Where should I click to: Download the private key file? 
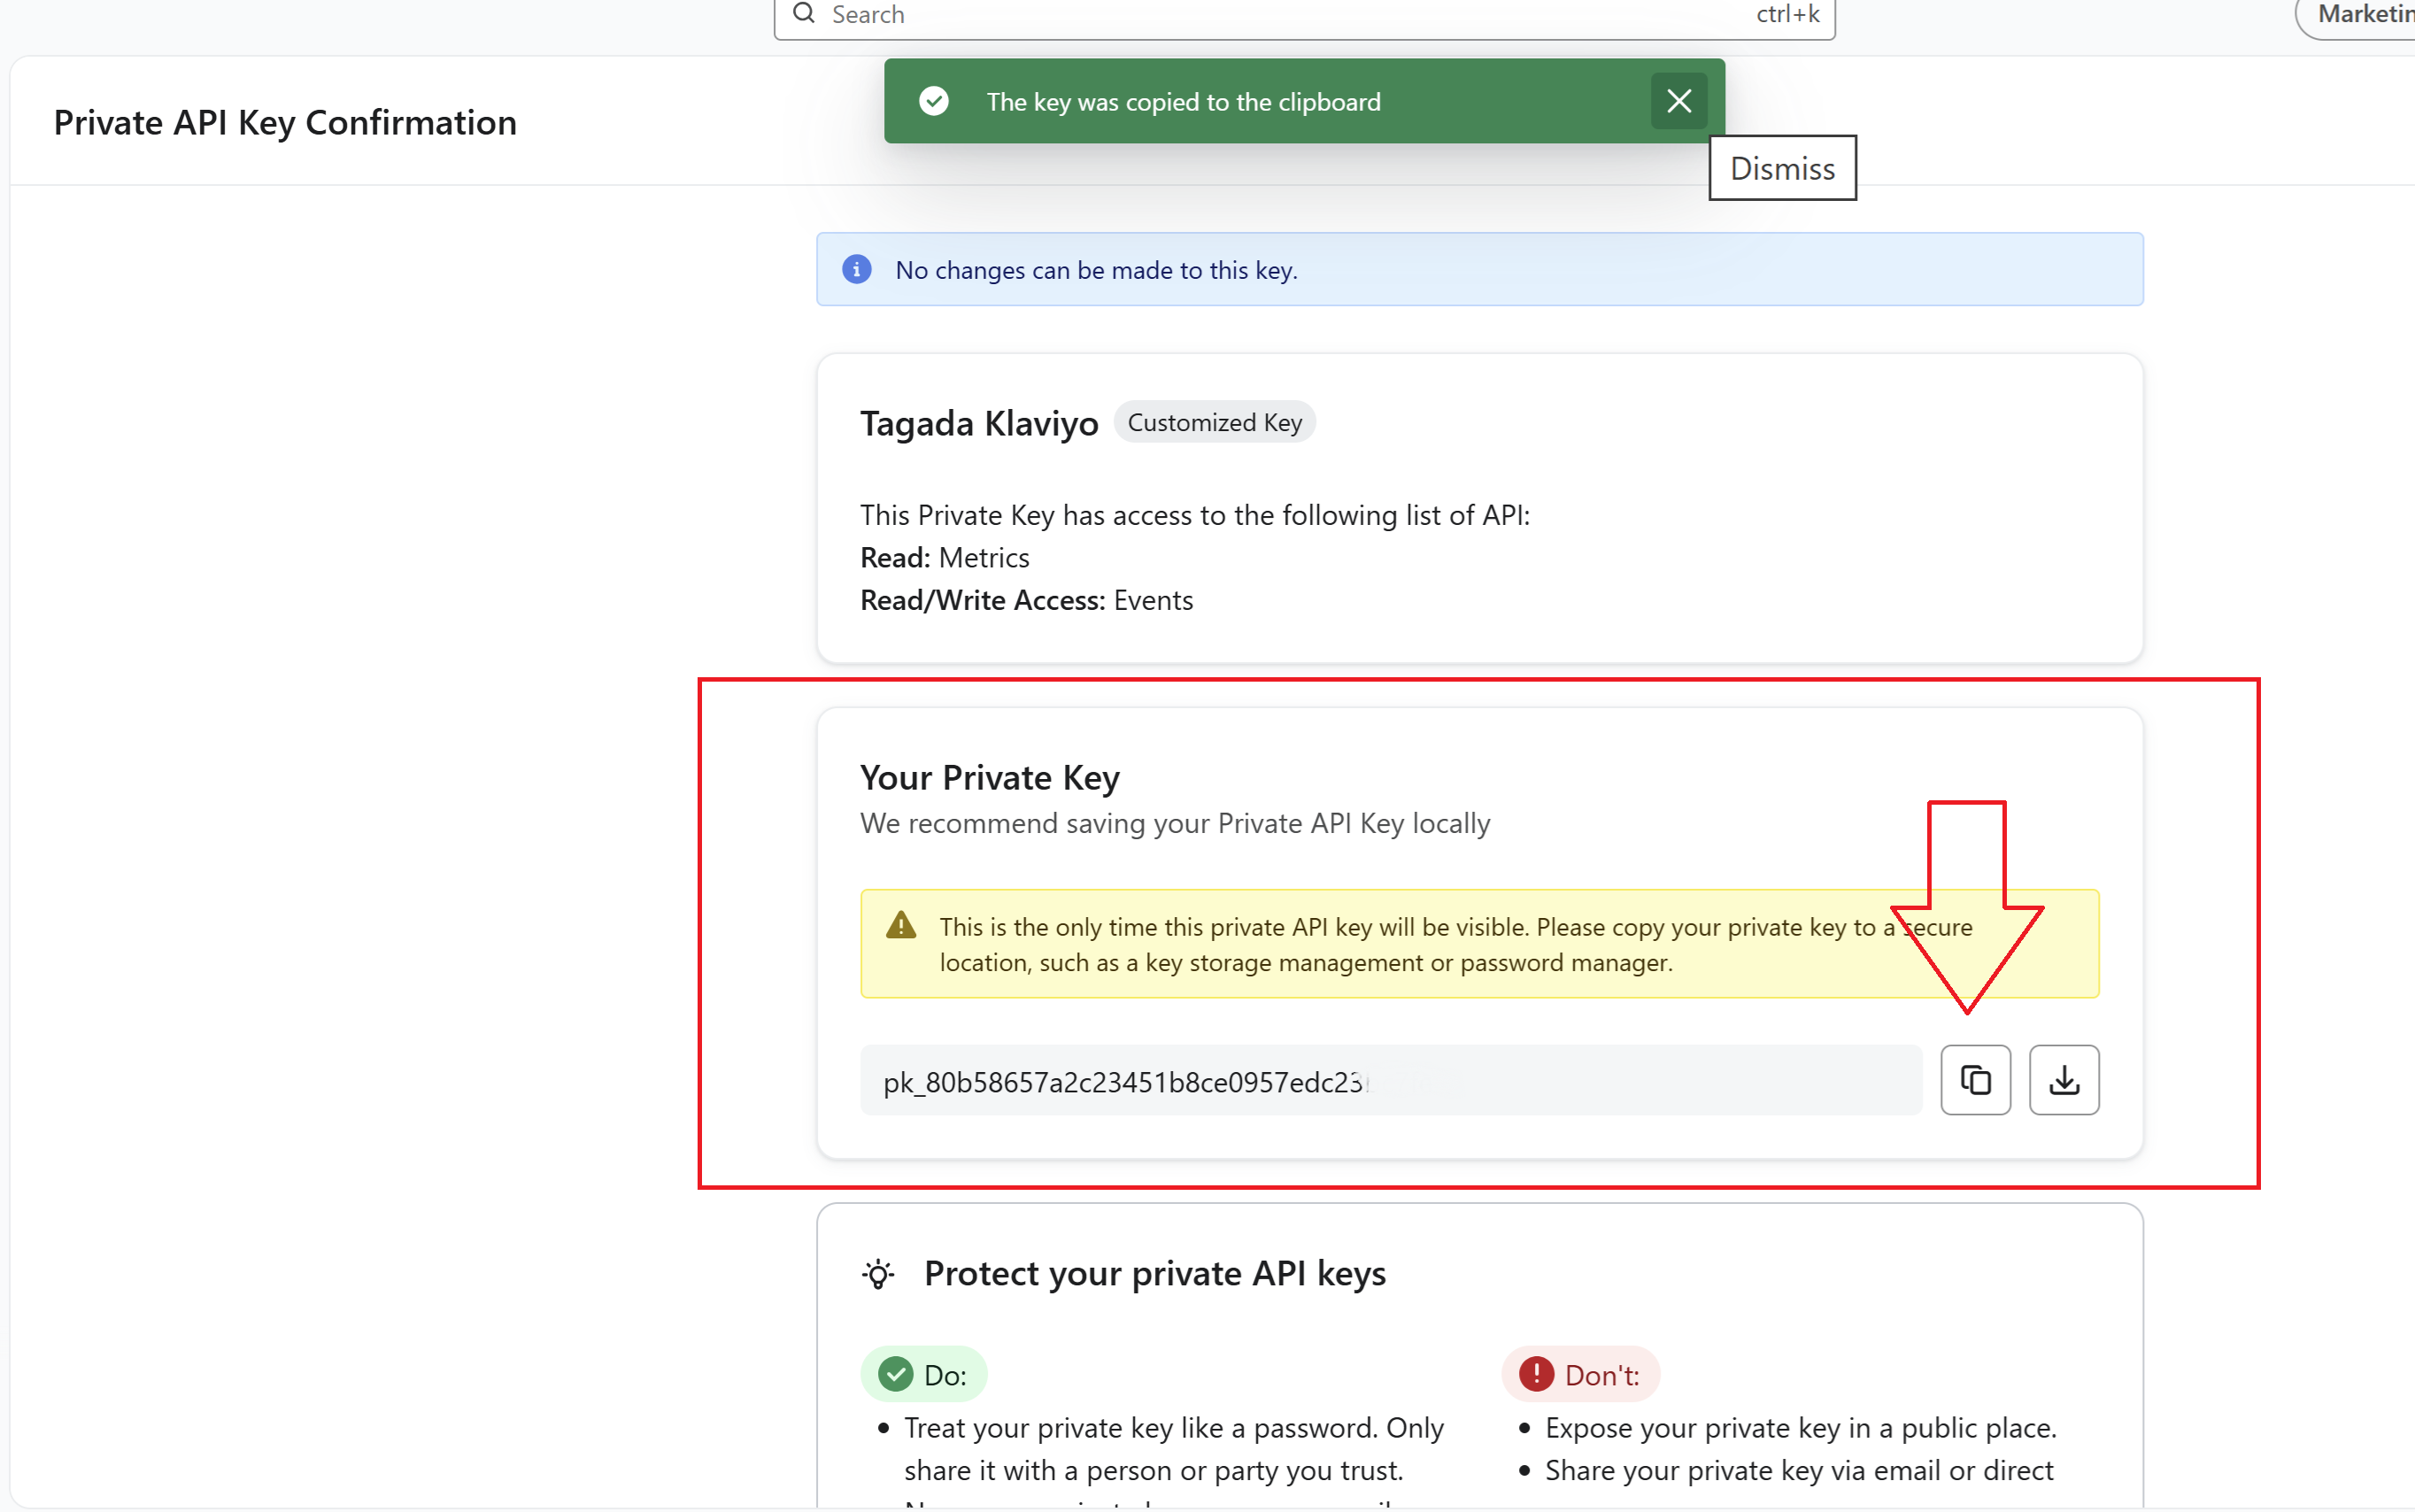point(2063,1080)
